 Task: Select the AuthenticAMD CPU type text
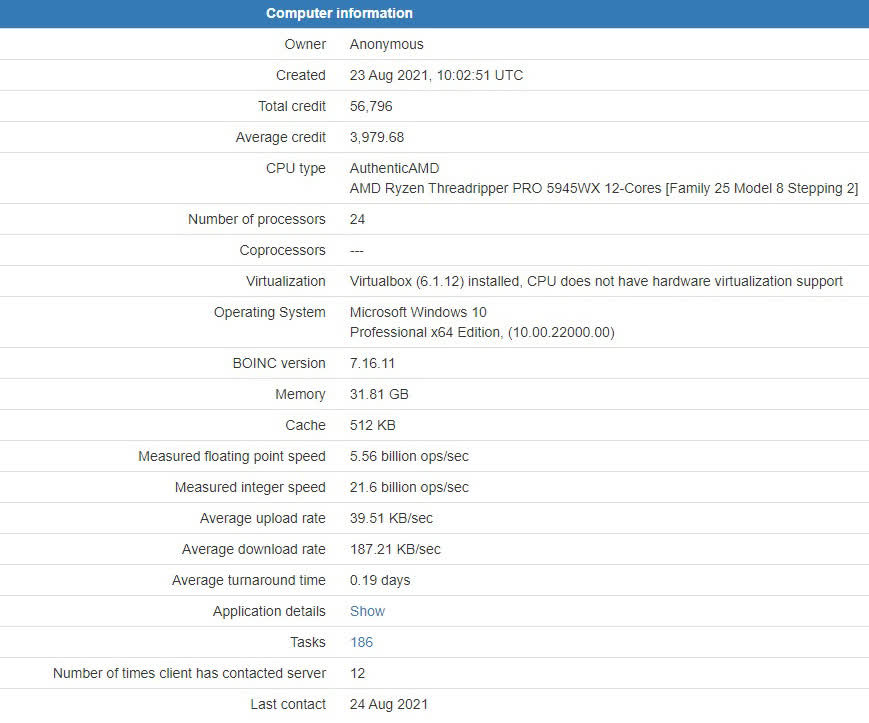(x=395, y=168)
